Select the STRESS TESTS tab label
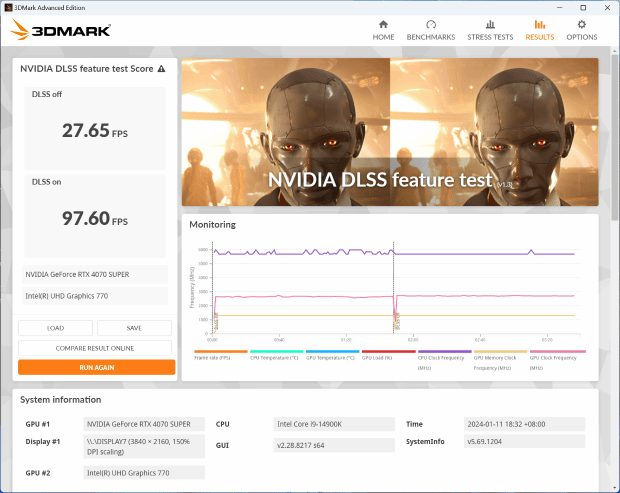Viewport: 620px width, 493px height. tap(490, 37)
